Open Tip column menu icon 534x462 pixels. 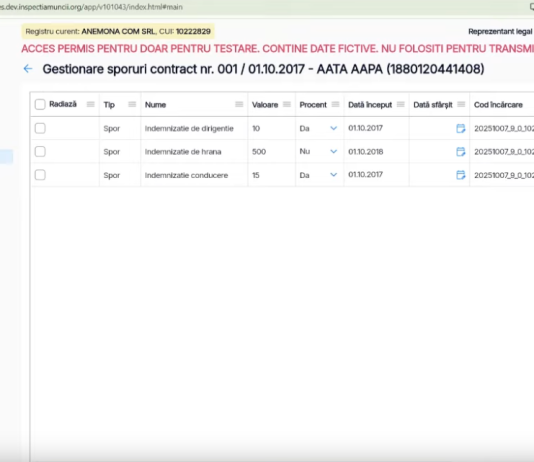[x=132, y=104]
